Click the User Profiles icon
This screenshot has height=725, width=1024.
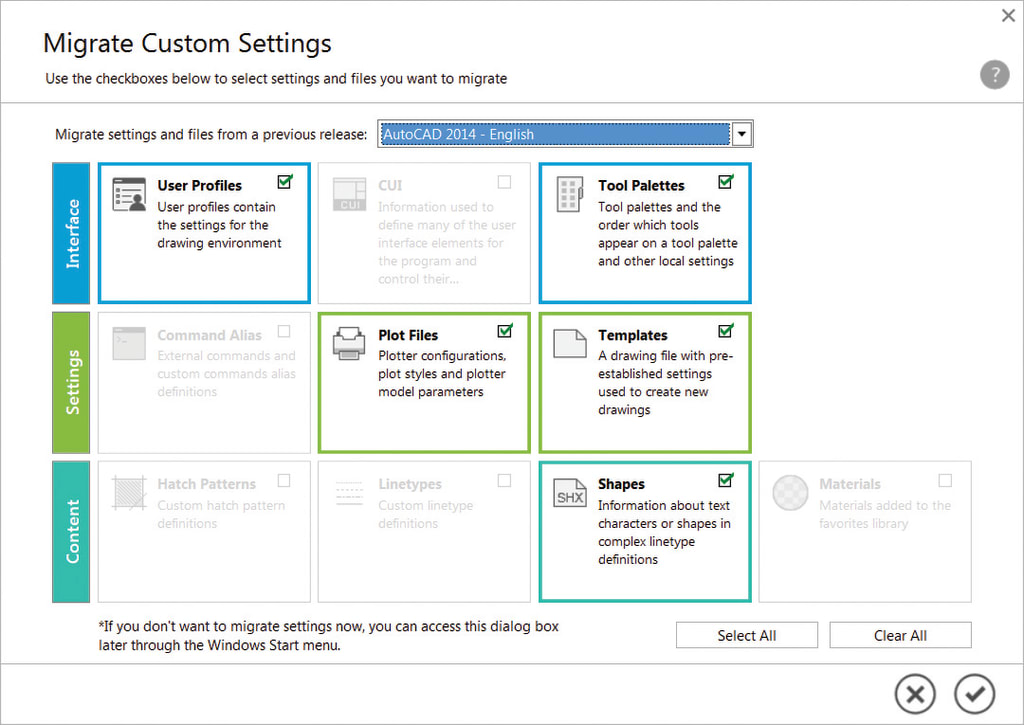pos(127,195)
